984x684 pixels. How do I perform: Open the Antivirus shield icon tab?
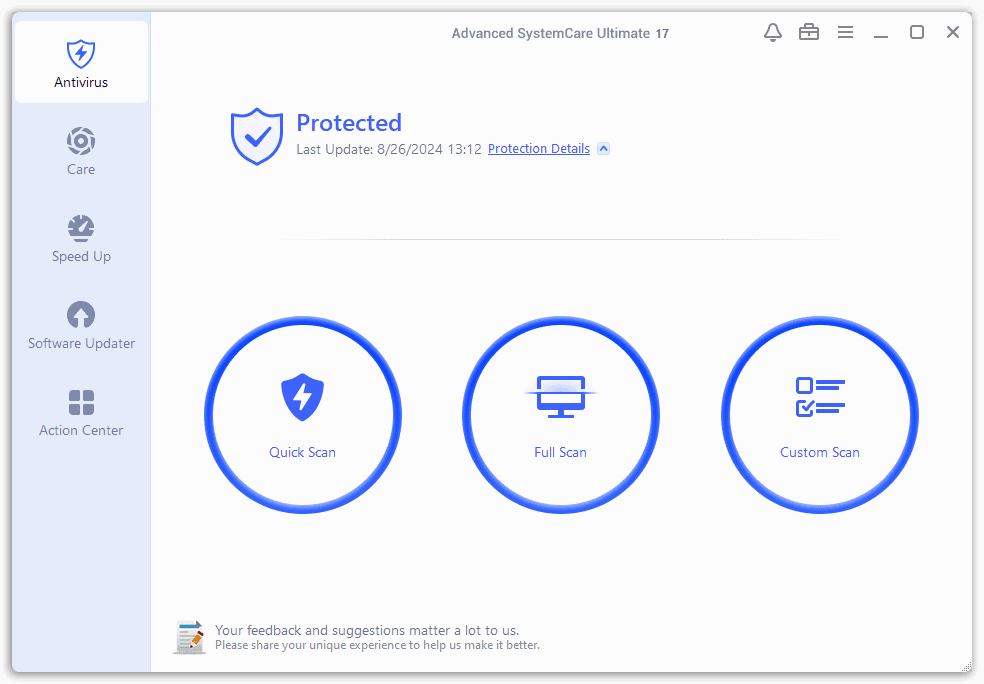coord(81,54)
